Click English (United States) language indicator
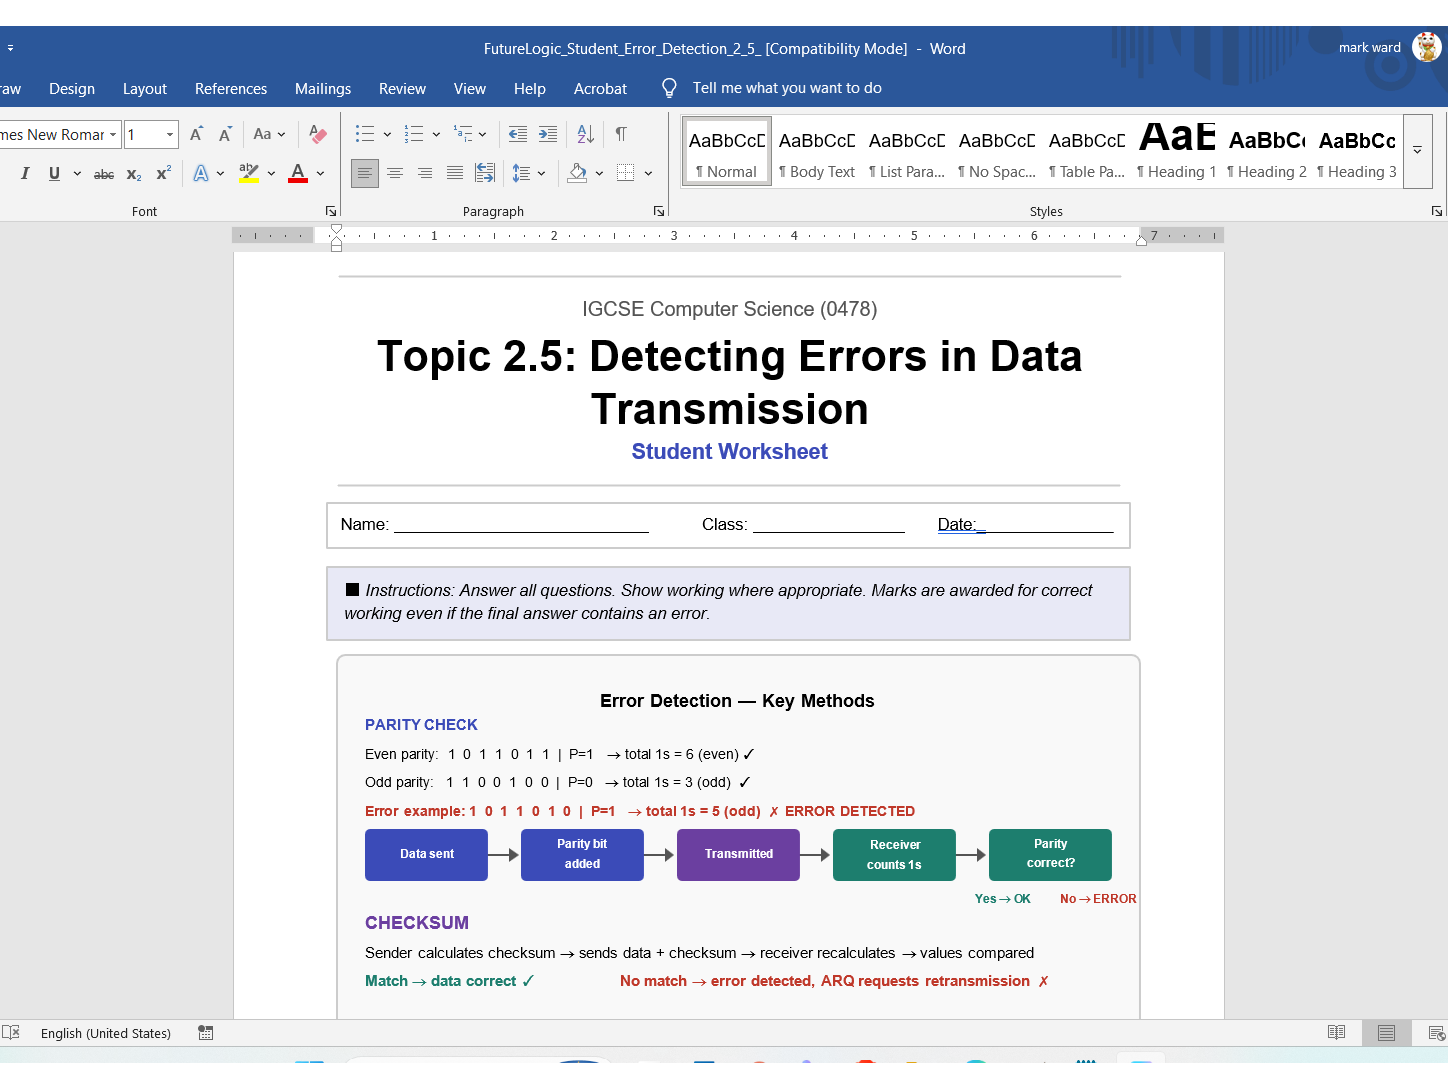 click(106, 1033)
